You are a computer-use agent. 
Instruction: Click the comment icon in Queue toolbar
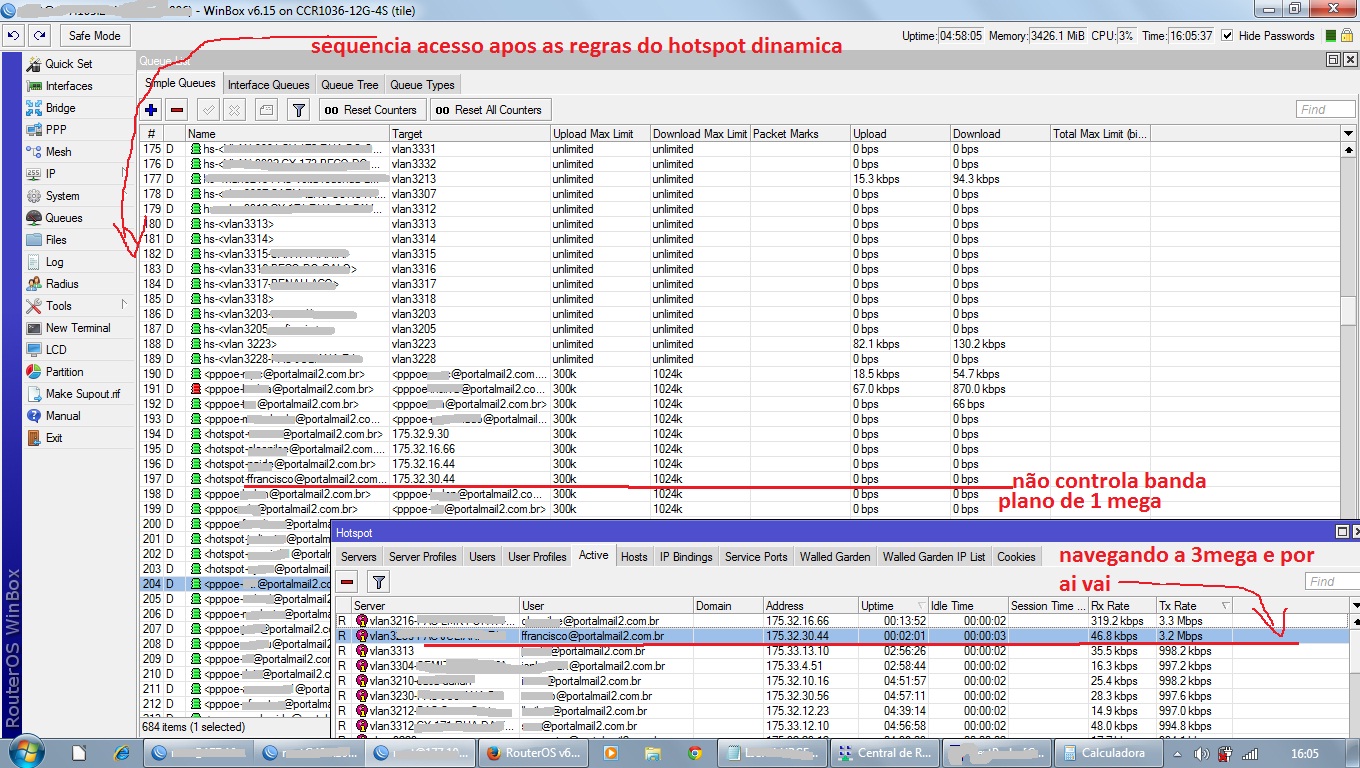[x=266, y=110]
